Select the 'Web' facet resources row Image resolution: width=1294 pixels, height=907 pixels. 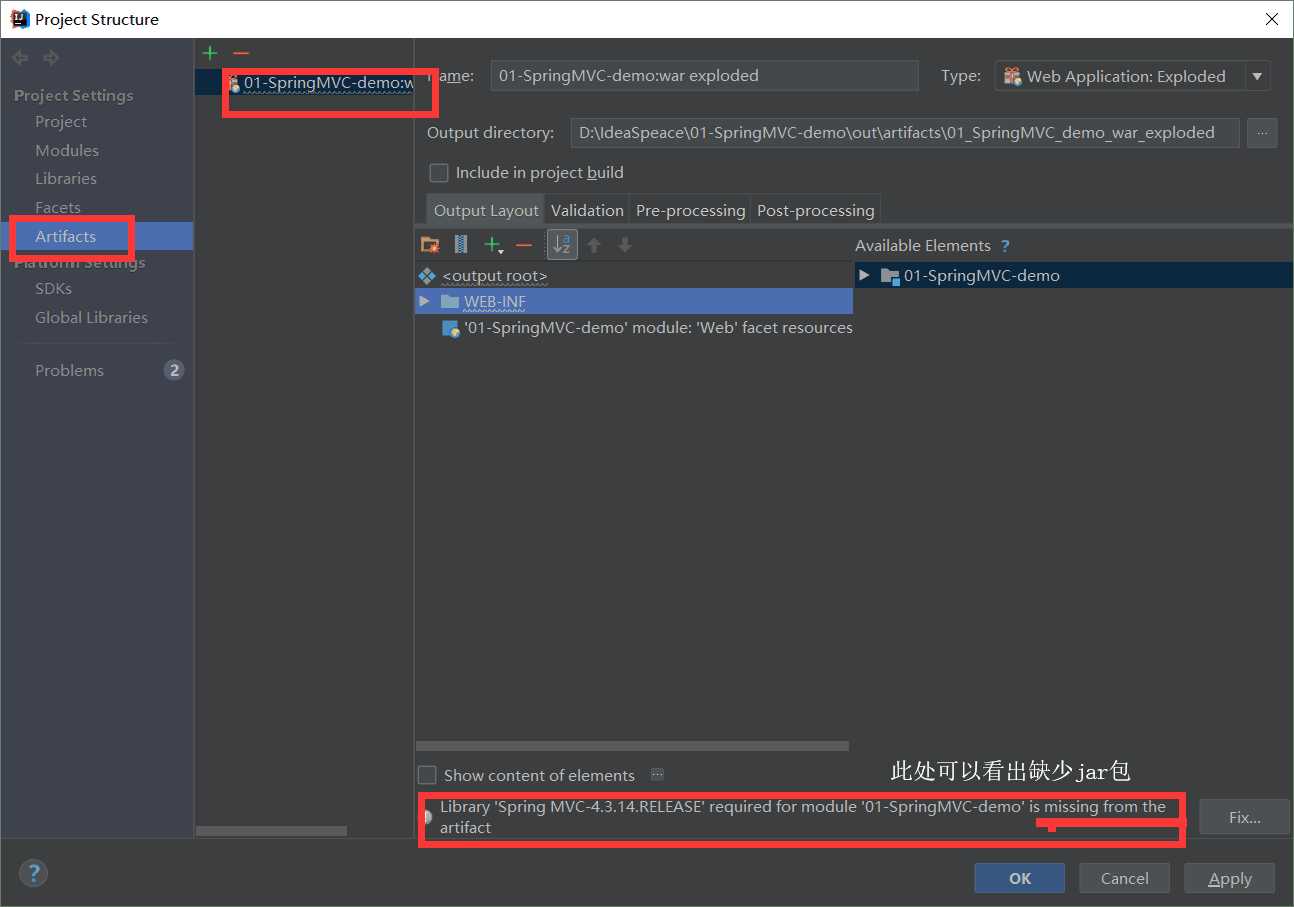[634, 327]
